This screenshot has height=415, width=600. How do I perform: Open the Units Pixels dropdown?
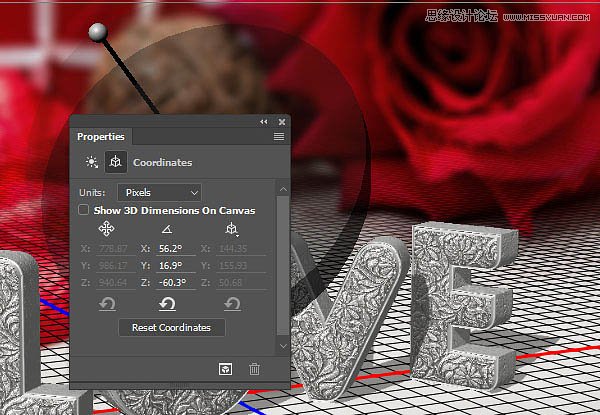coord(159,192)
